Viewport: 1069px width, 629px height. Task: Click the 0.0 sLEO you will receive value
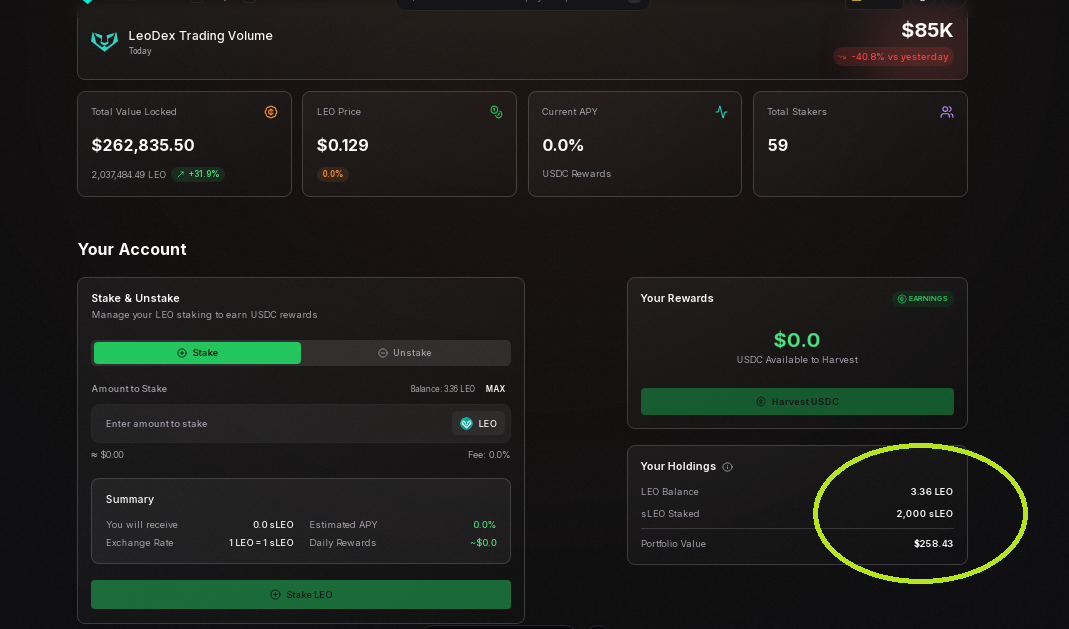(x=273, y=525)
